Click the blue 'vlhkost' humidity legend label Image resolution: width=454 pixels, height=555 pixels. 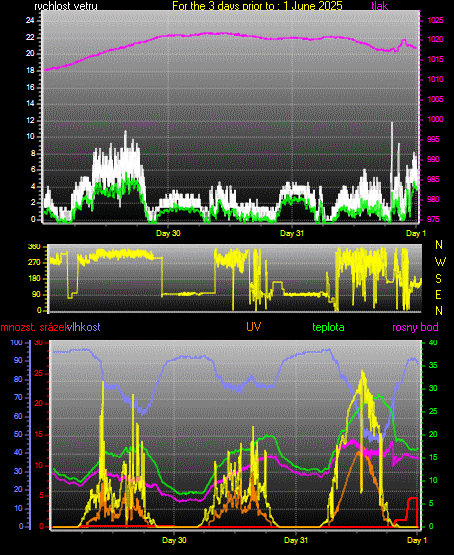[84, 327]
